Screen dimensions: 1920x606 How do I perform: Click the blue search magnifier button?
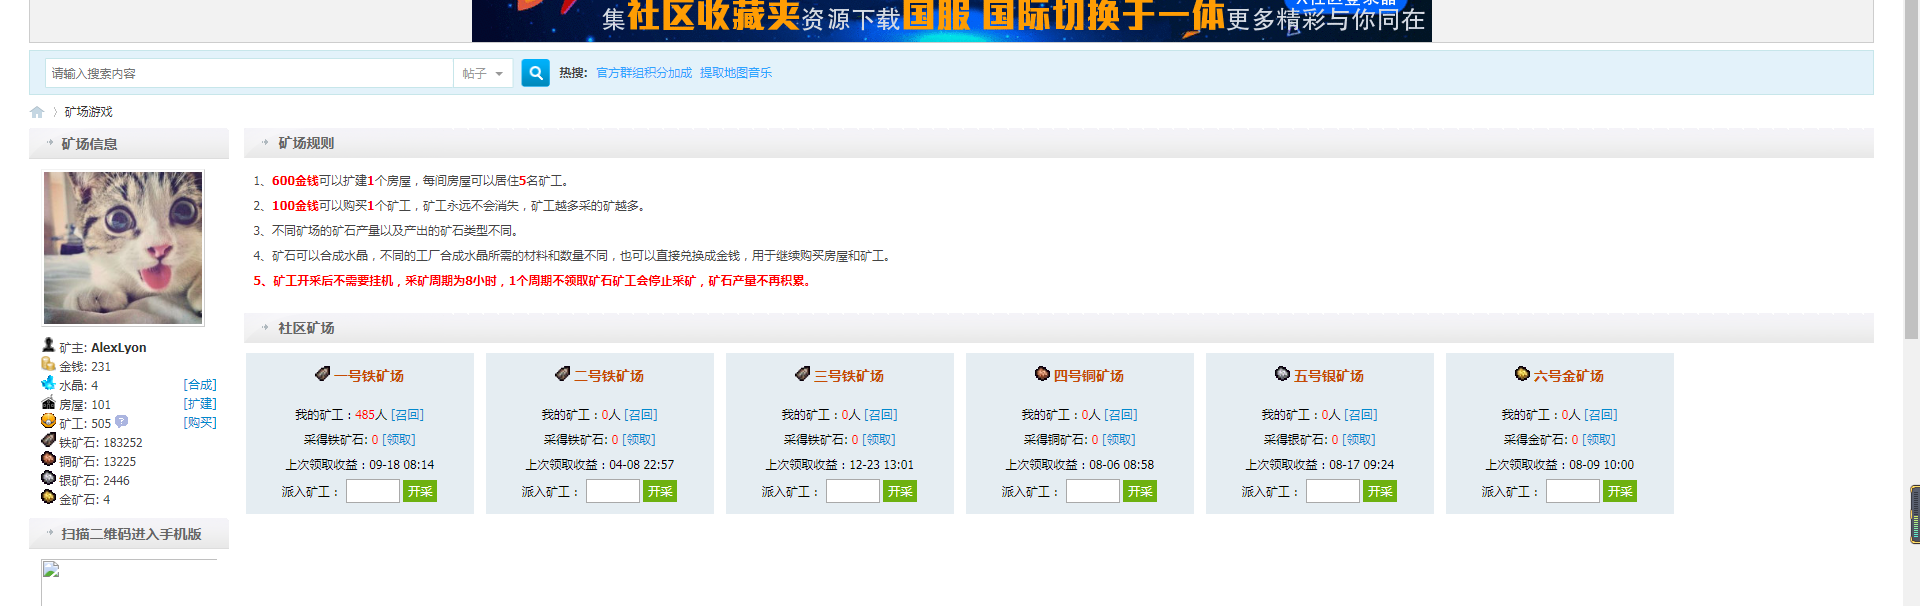(535, 73)
